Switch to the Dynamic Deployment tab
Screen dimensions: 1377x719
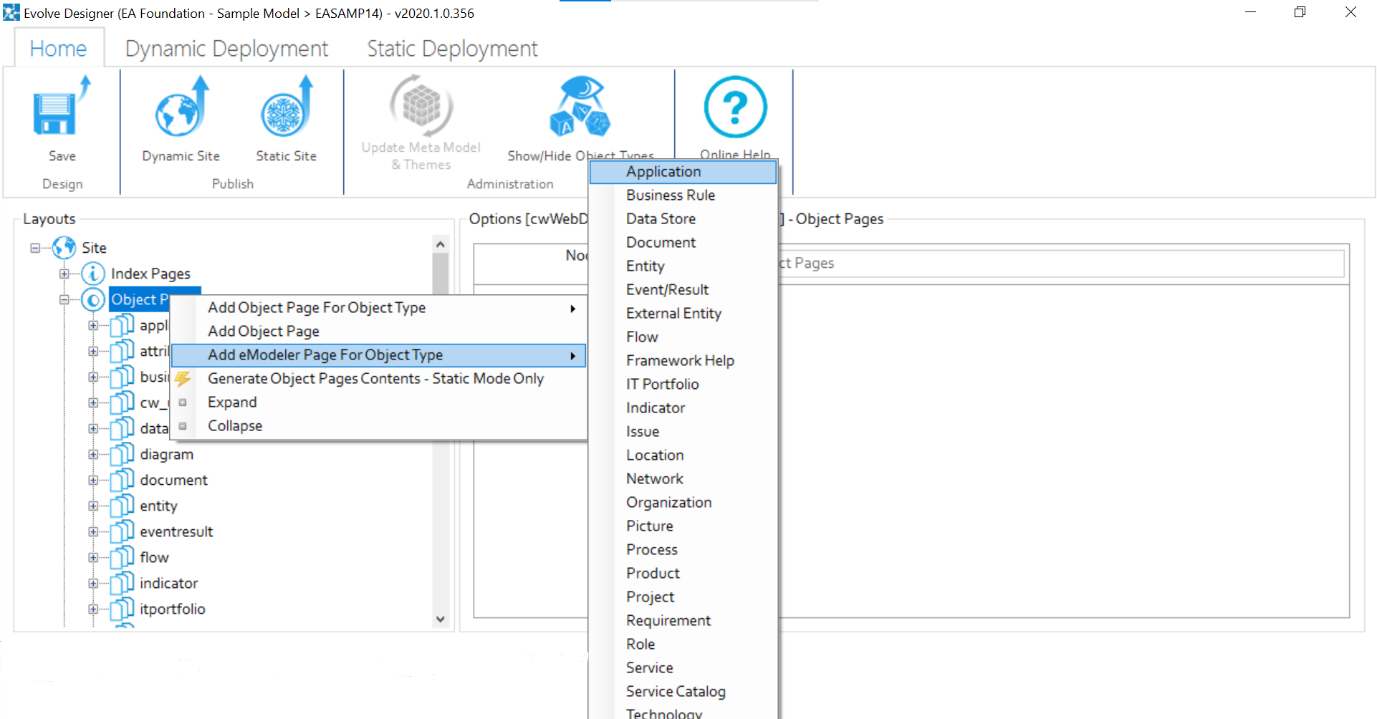coord(226,49)
